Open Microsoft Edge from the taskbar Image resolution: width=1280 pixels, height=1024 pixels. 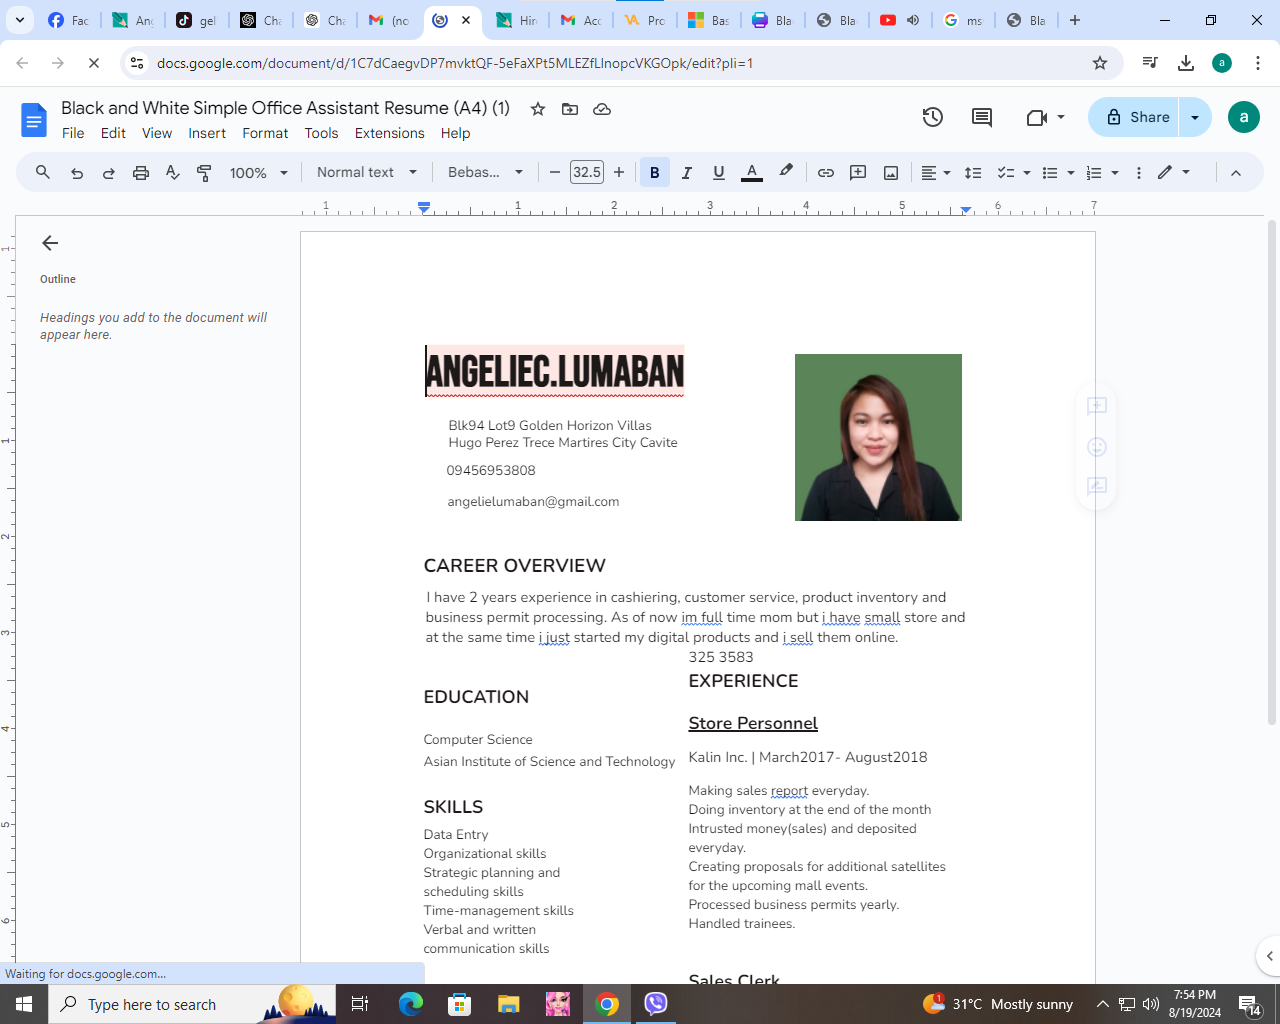point(411,1004)
